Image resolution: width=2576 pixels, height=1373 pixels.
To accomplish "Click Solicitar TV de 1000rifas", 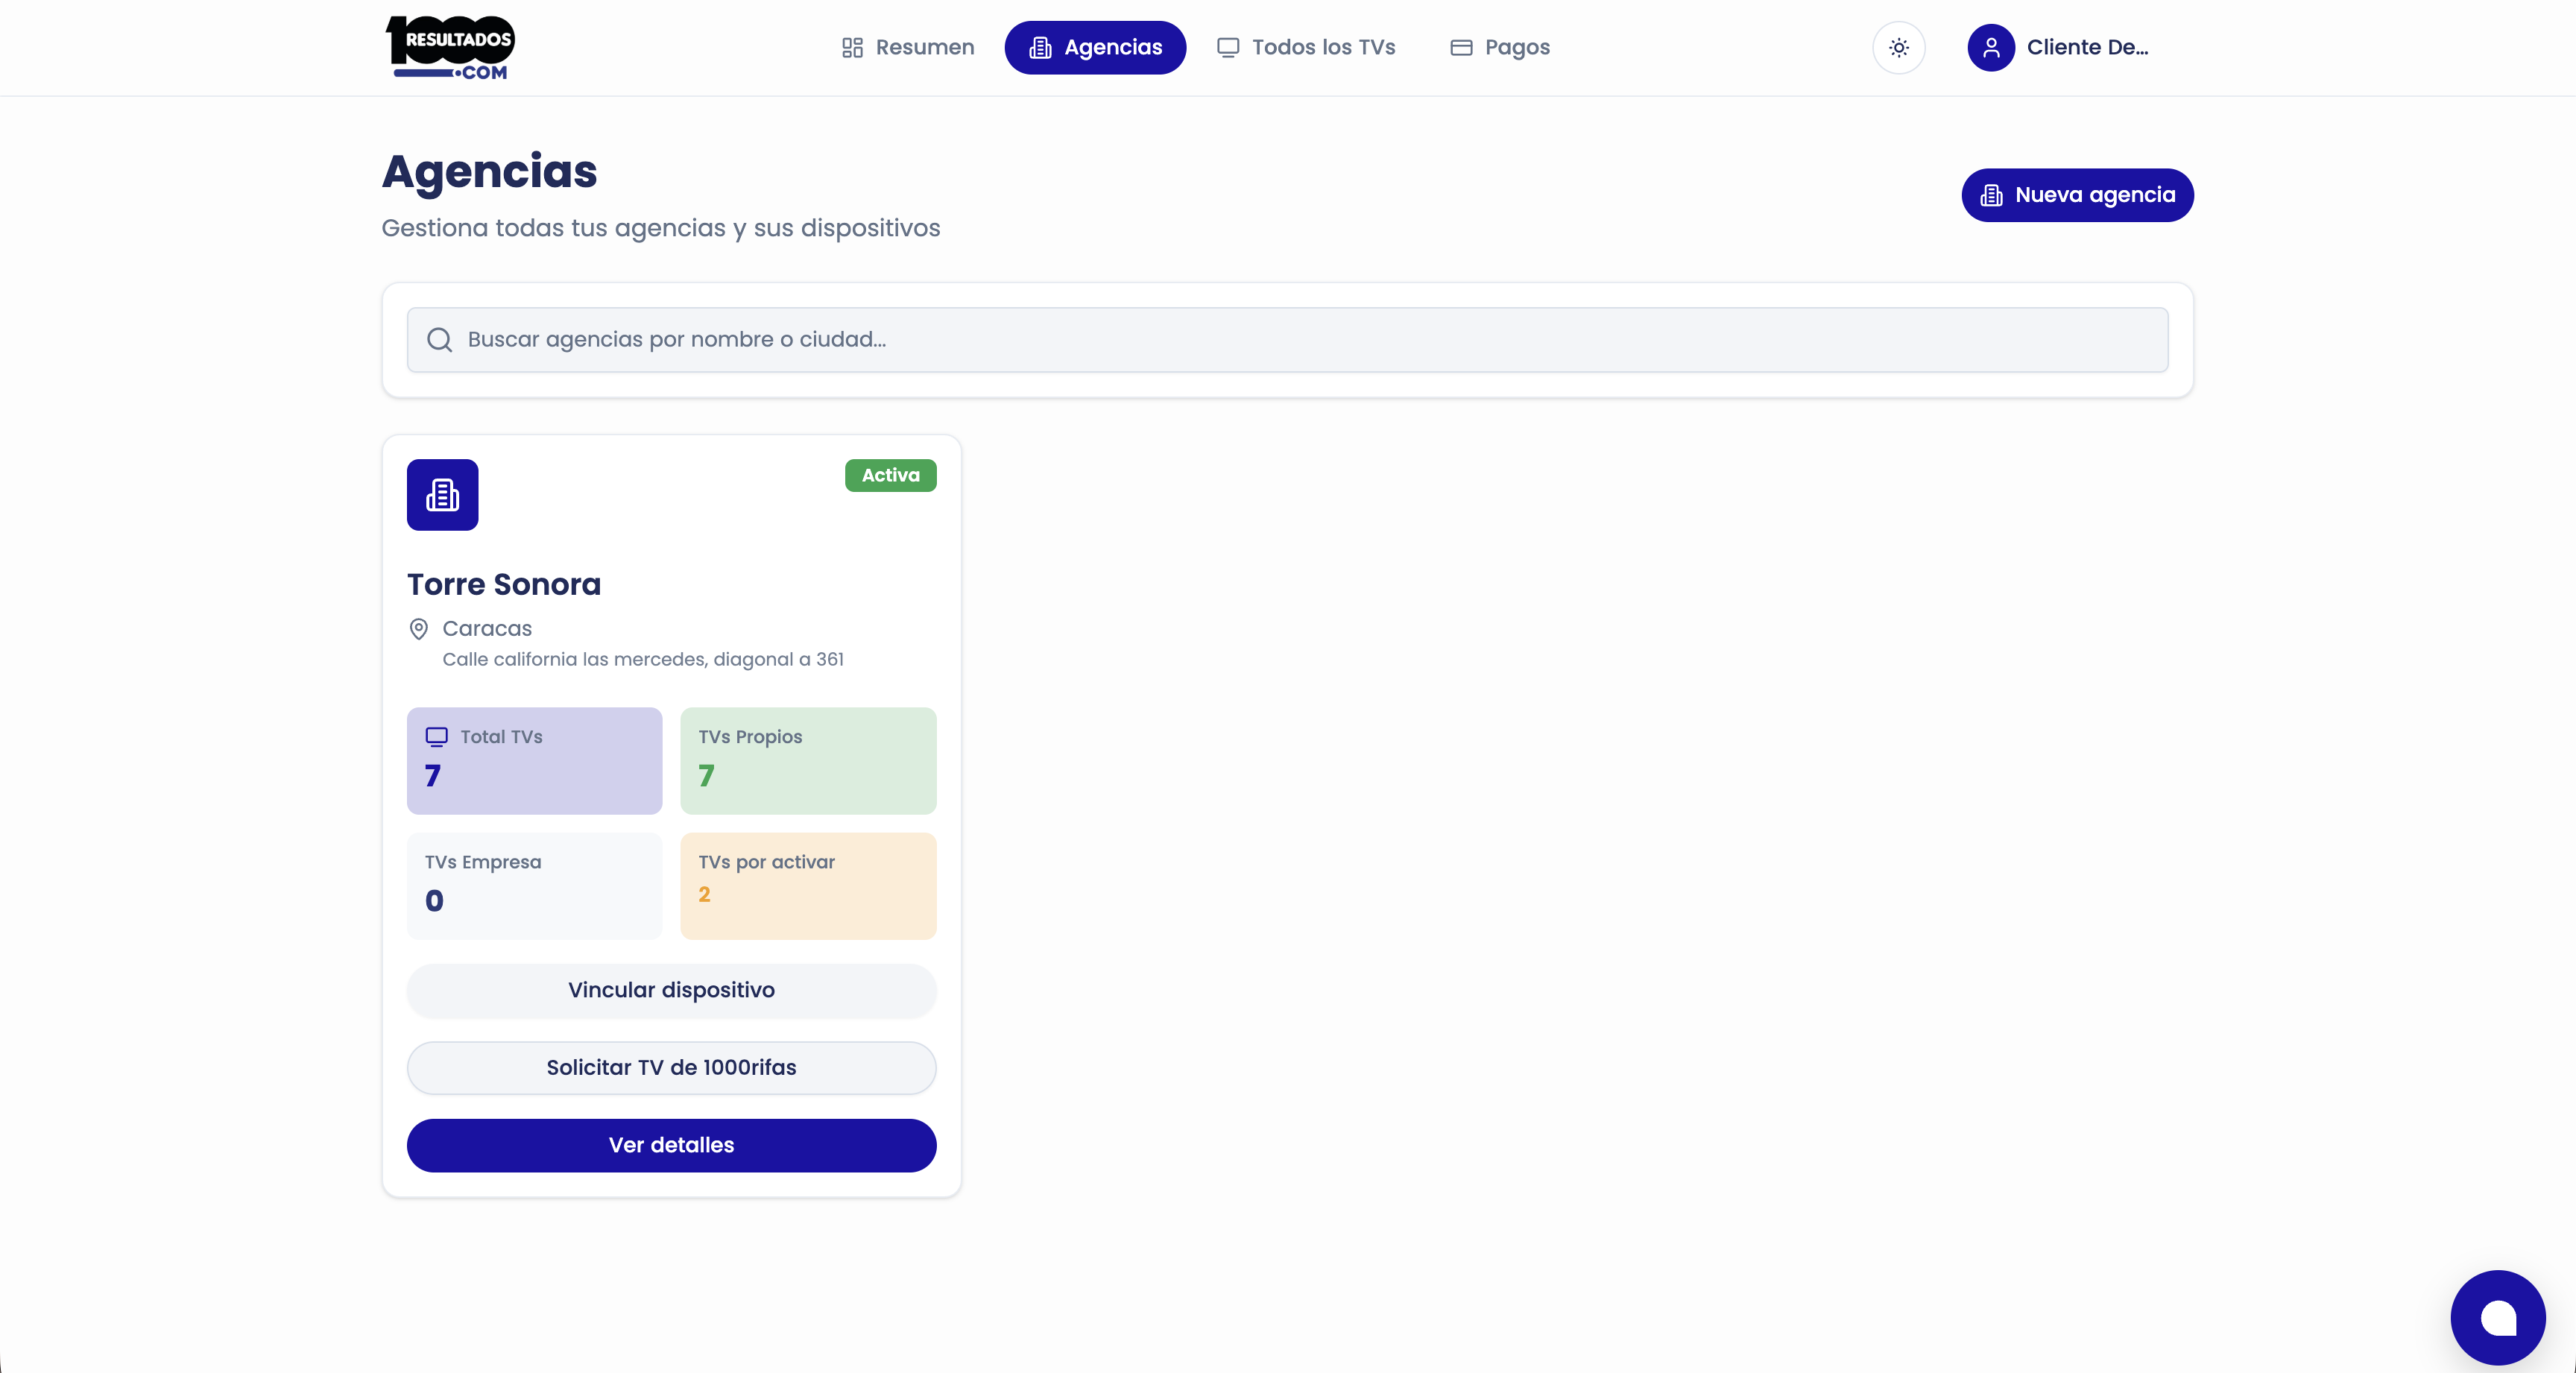I will pos(671,1067).
